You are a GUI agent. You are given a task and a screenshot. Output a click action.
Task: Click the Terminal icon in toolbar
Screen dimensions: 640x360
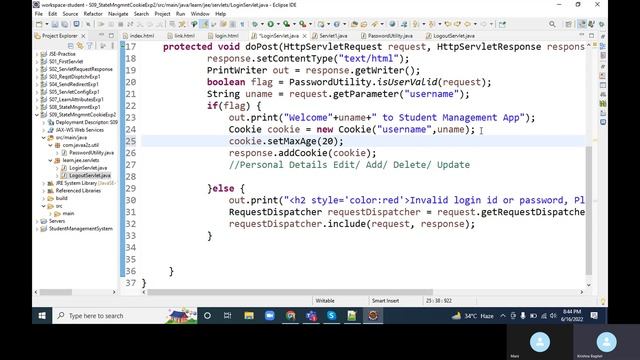pos(76,24)
